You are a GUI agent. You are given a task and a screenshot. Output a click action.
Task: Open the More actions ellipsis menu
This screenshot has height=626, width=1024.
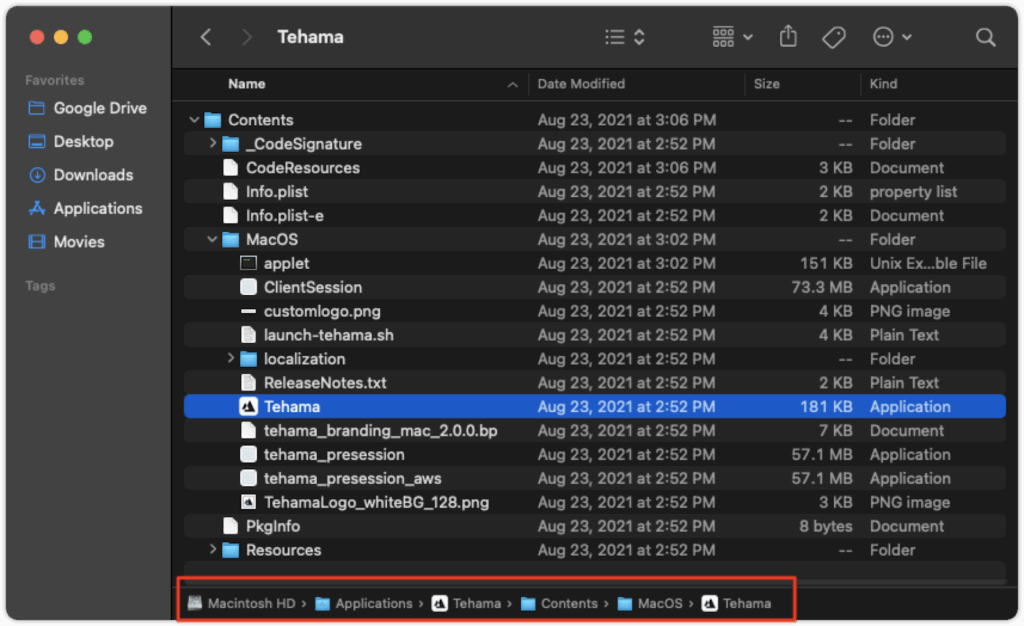click(892, 37)
